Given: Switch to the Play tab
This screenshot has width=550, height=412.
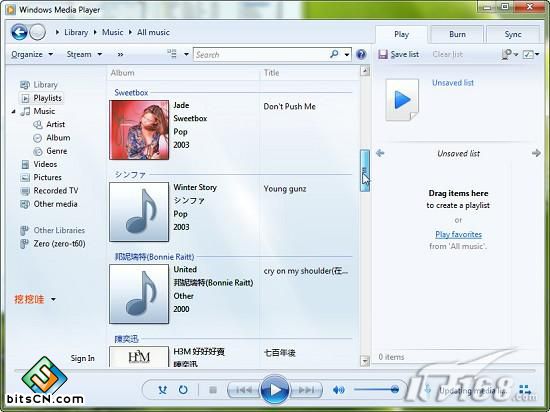Looking at the screenshot, I should [401, 34].
